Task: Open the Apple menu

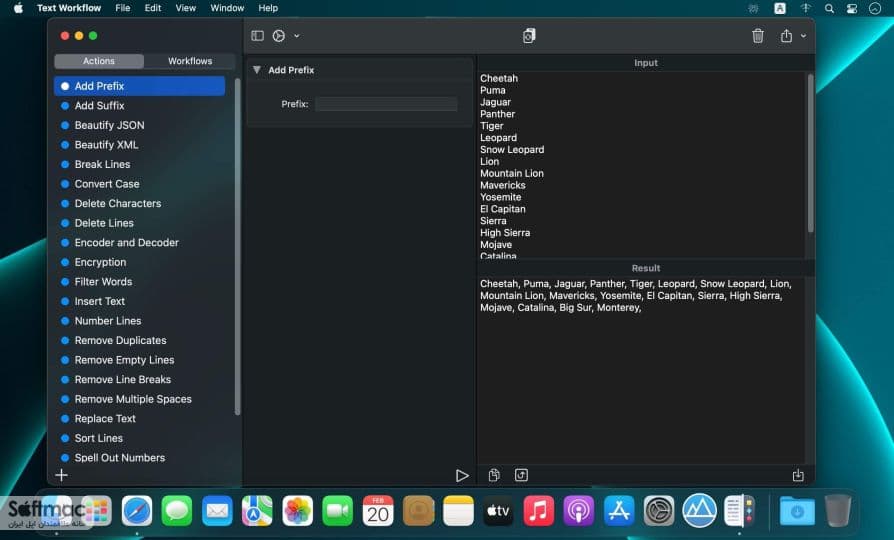Action: (18, 8)
